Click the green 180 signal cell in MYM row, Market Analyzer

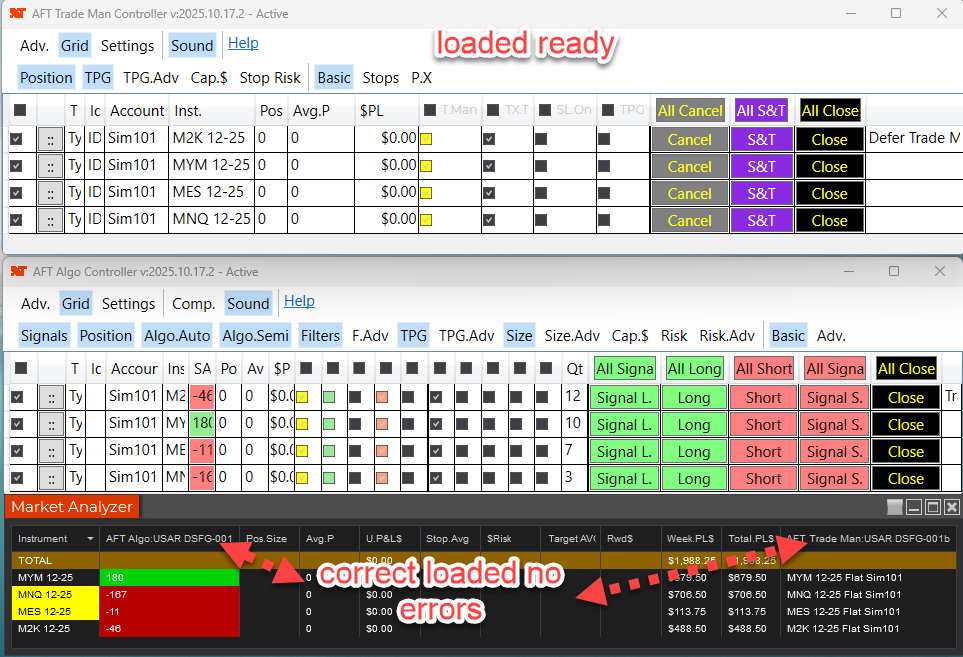pos(170,577)
